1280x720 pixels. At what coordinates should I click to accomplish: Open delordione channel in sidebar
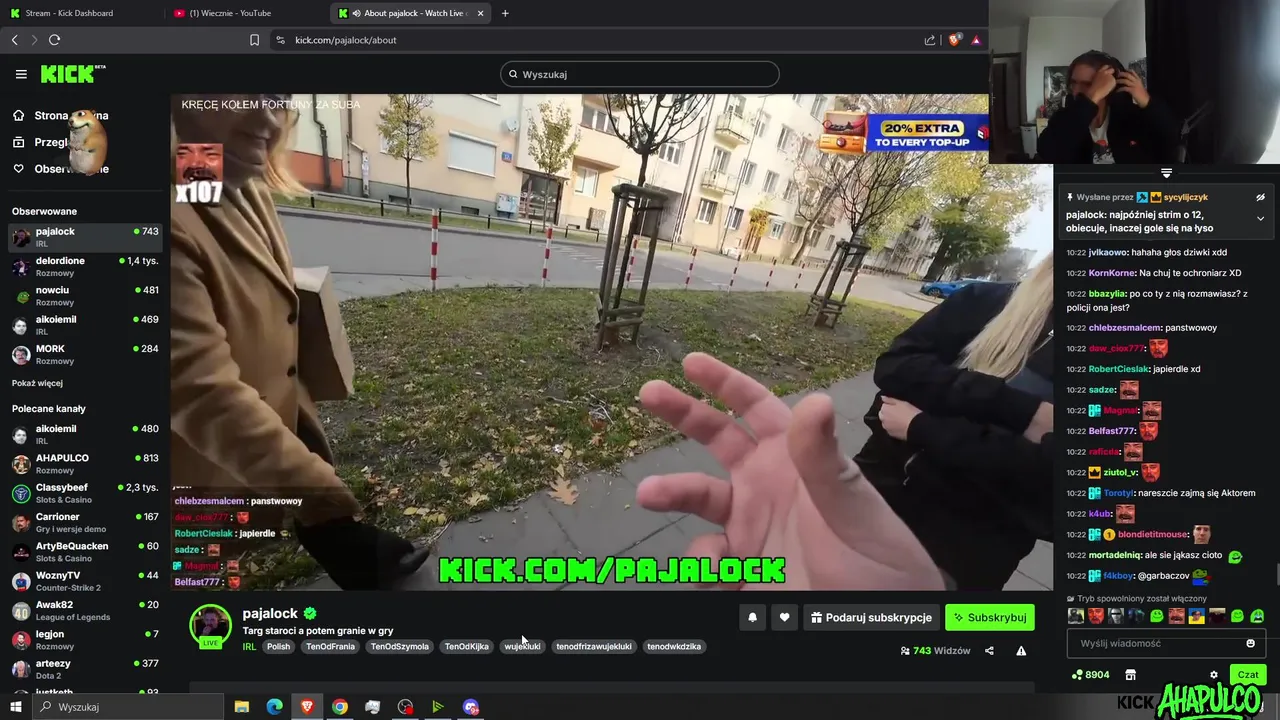pyautogui.click(x=85, y=266)
